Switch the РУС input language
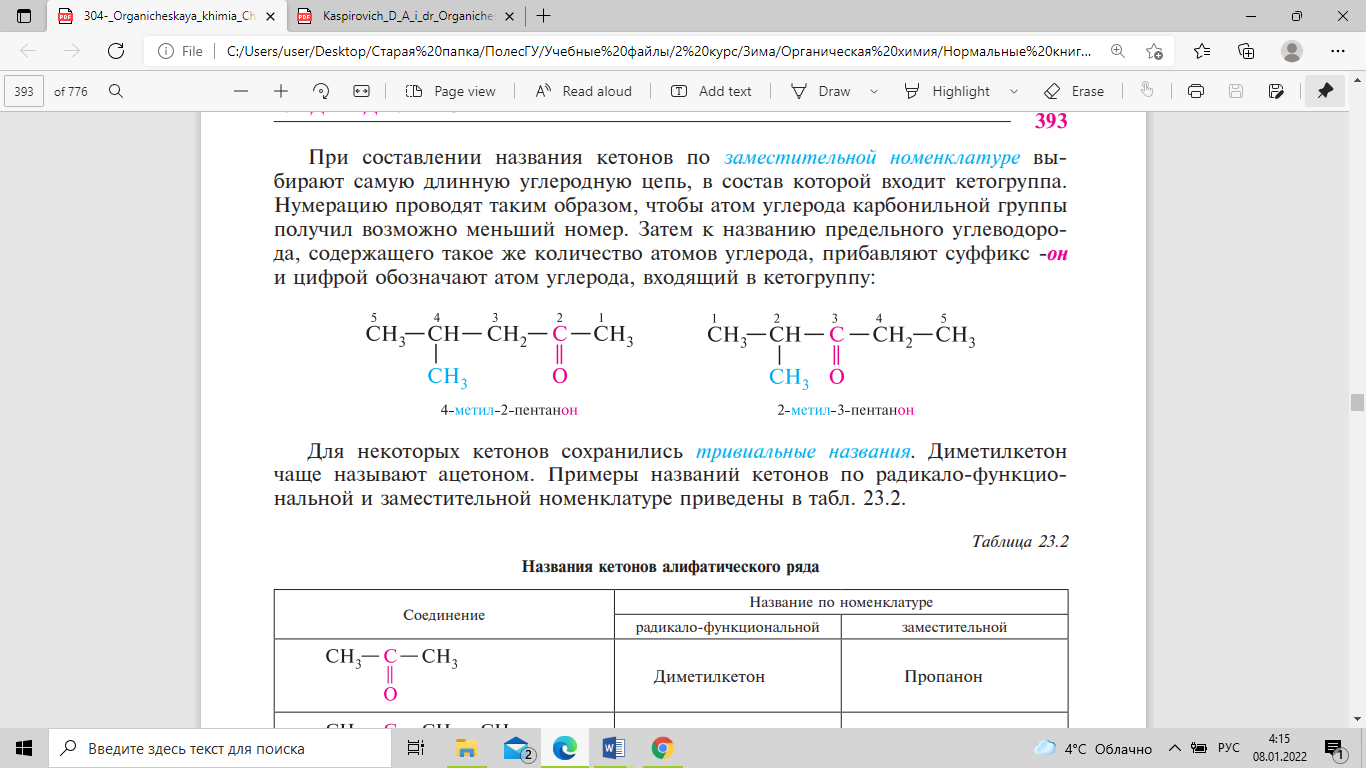The height and width of the screenshot is (768, 1366). (x=1229, y=748)
